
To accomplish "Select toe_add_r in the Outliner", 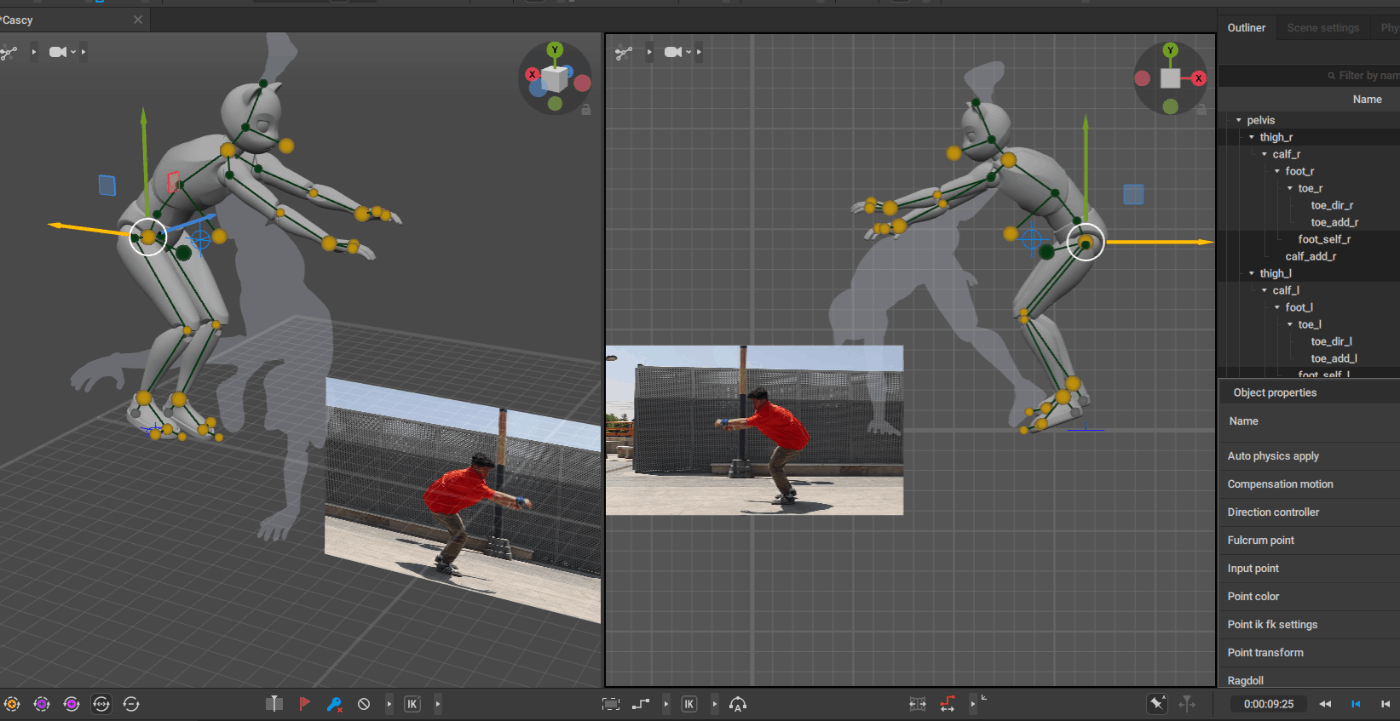I will 1334,222.
